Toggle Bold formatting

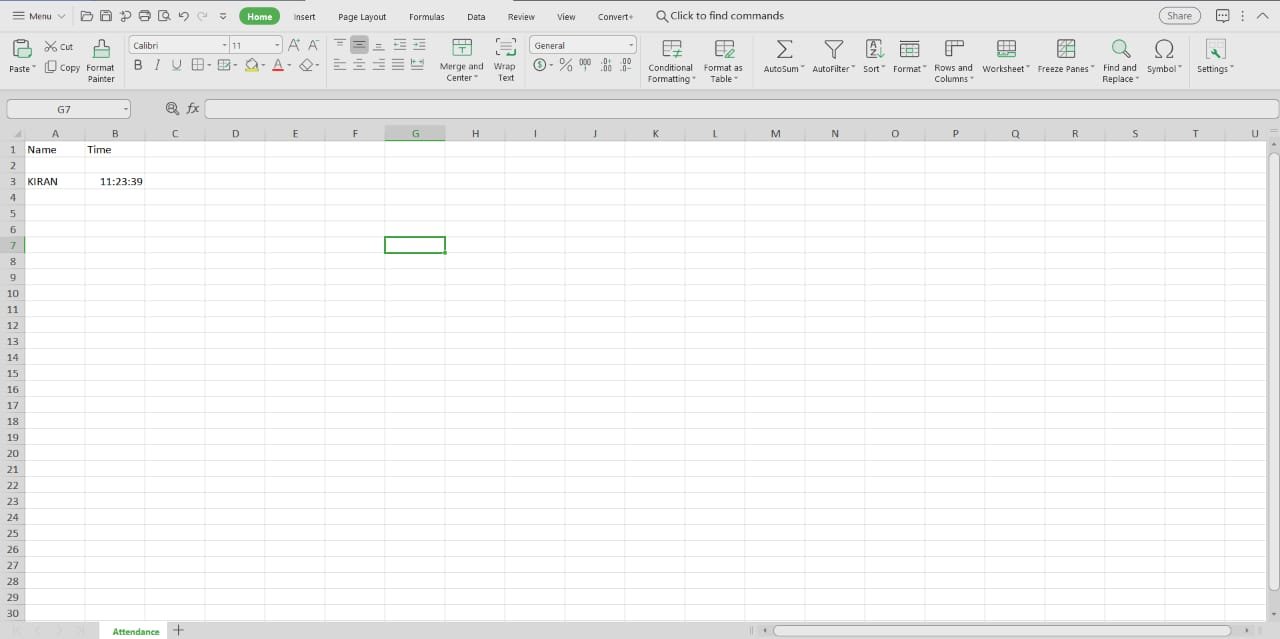tap(138, 65)
